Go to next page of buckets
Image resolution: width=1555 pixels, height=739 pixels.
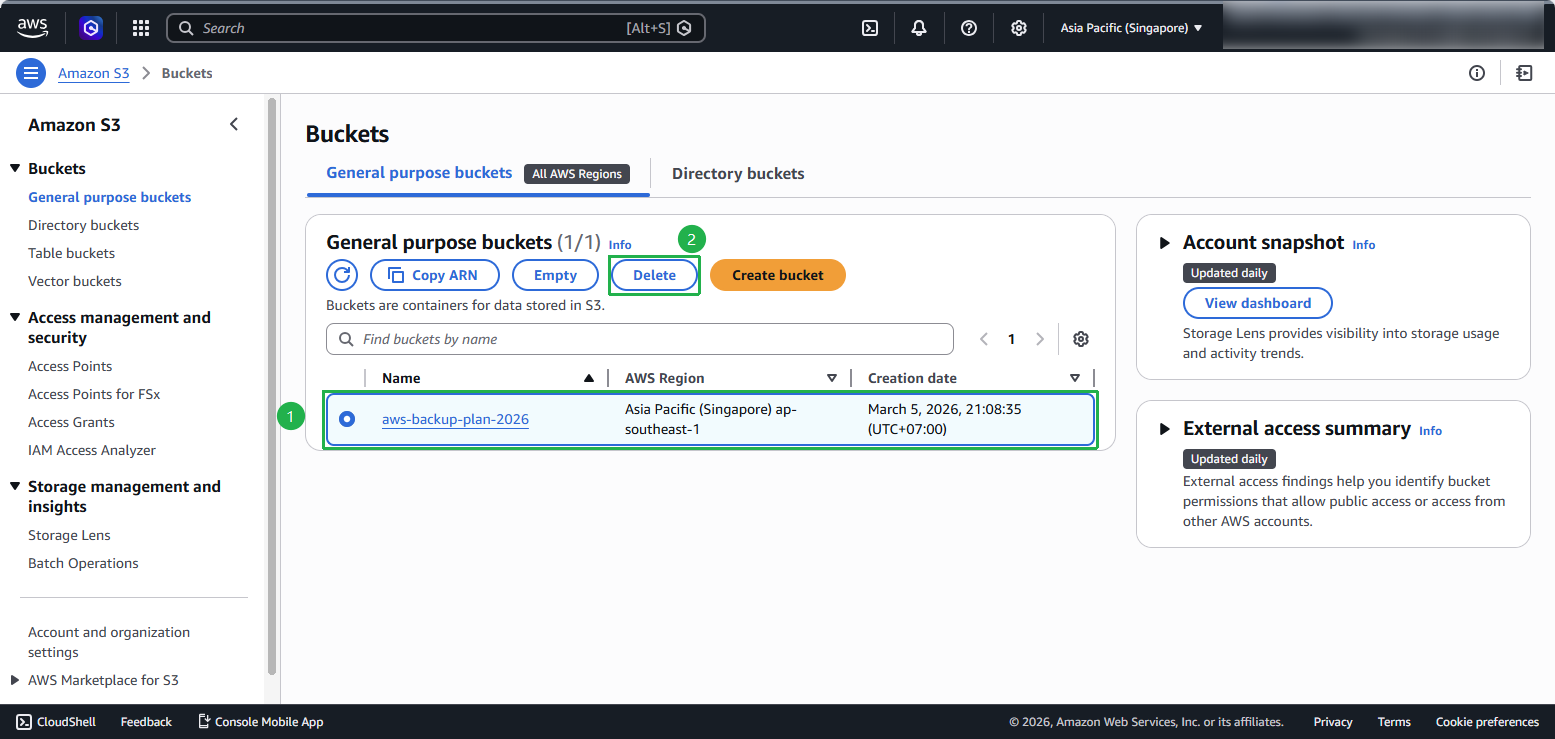1040,339
